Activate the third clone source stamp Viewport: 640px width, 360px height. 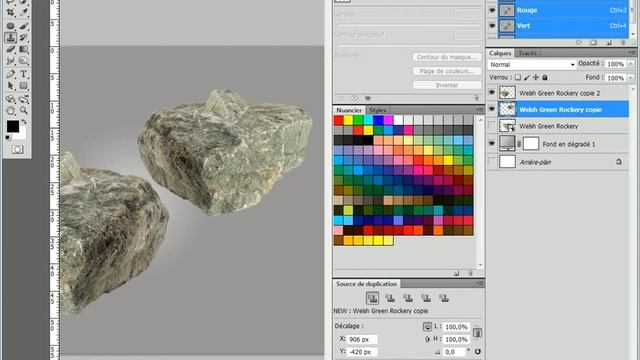pos(408,298)
